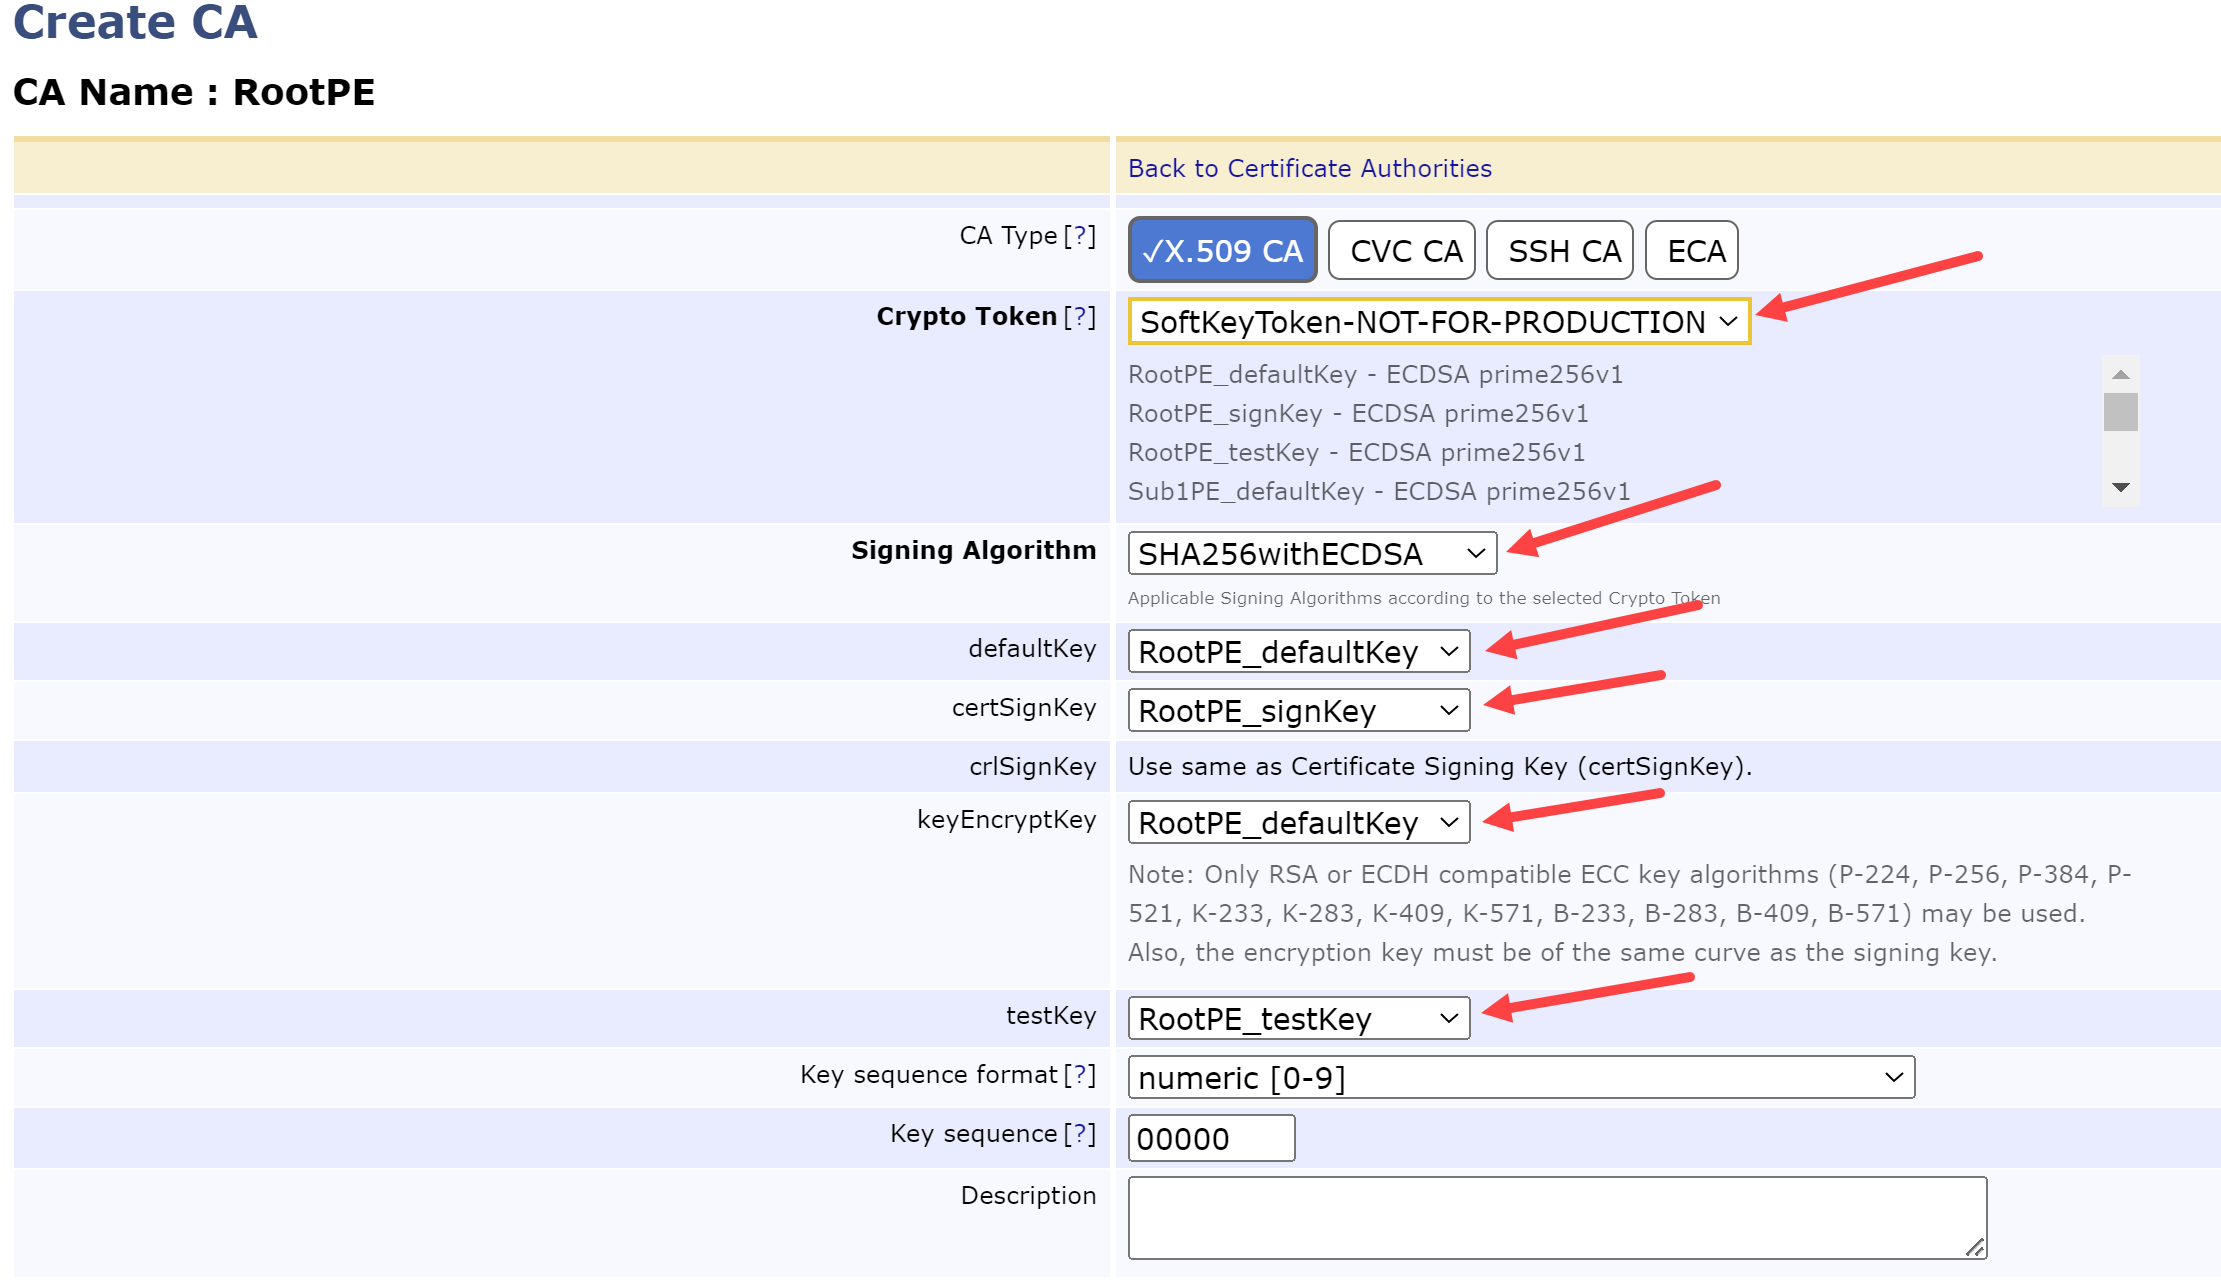
Task: Click Back to Certificate Authorities link
Action: pyautogui.click(x=1309, y=168)
